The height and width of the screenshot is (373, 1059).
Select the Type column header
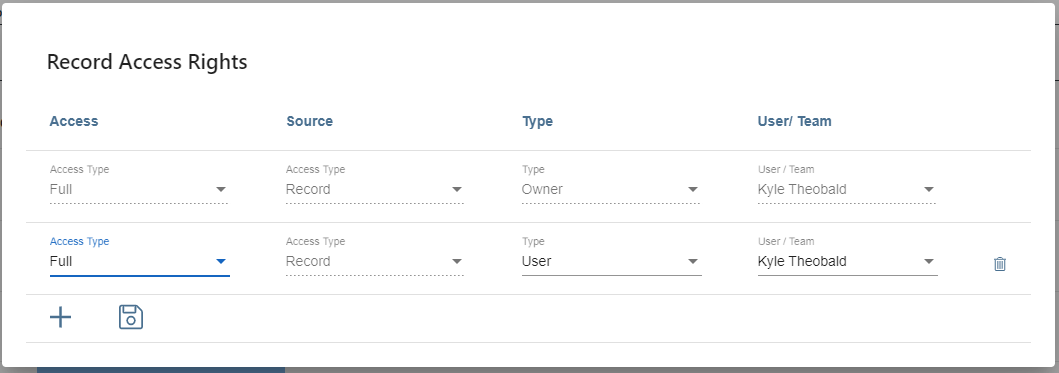538,122
